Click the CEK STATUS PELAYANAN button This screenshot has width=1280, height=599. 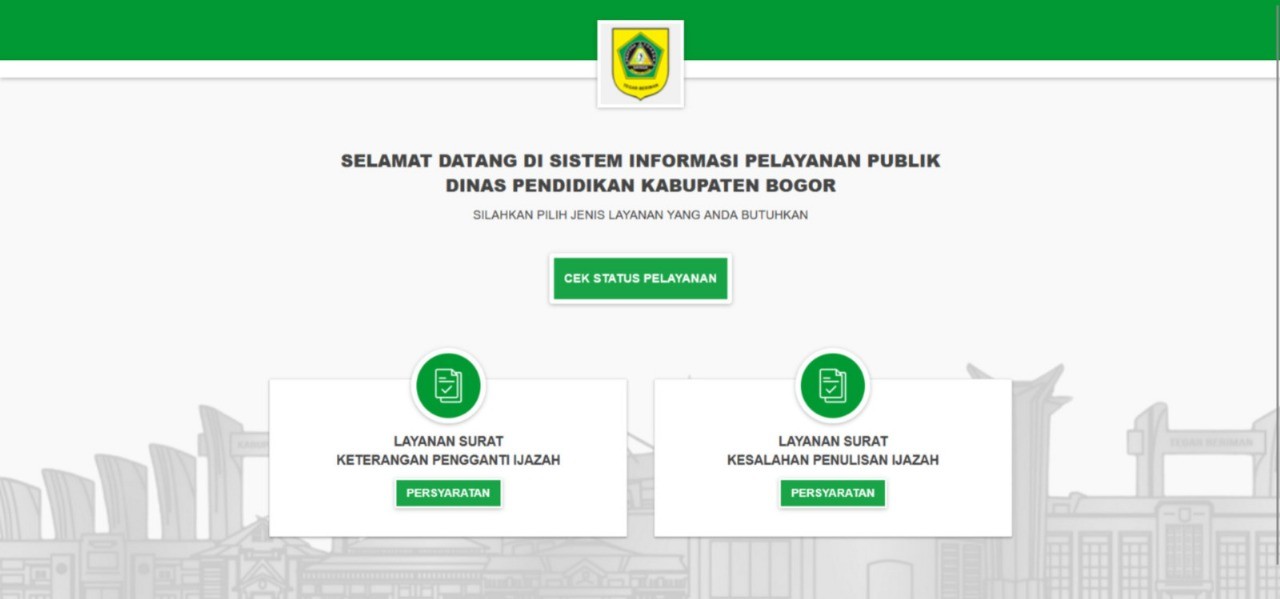pyautogui.click(x=640, y=279)
